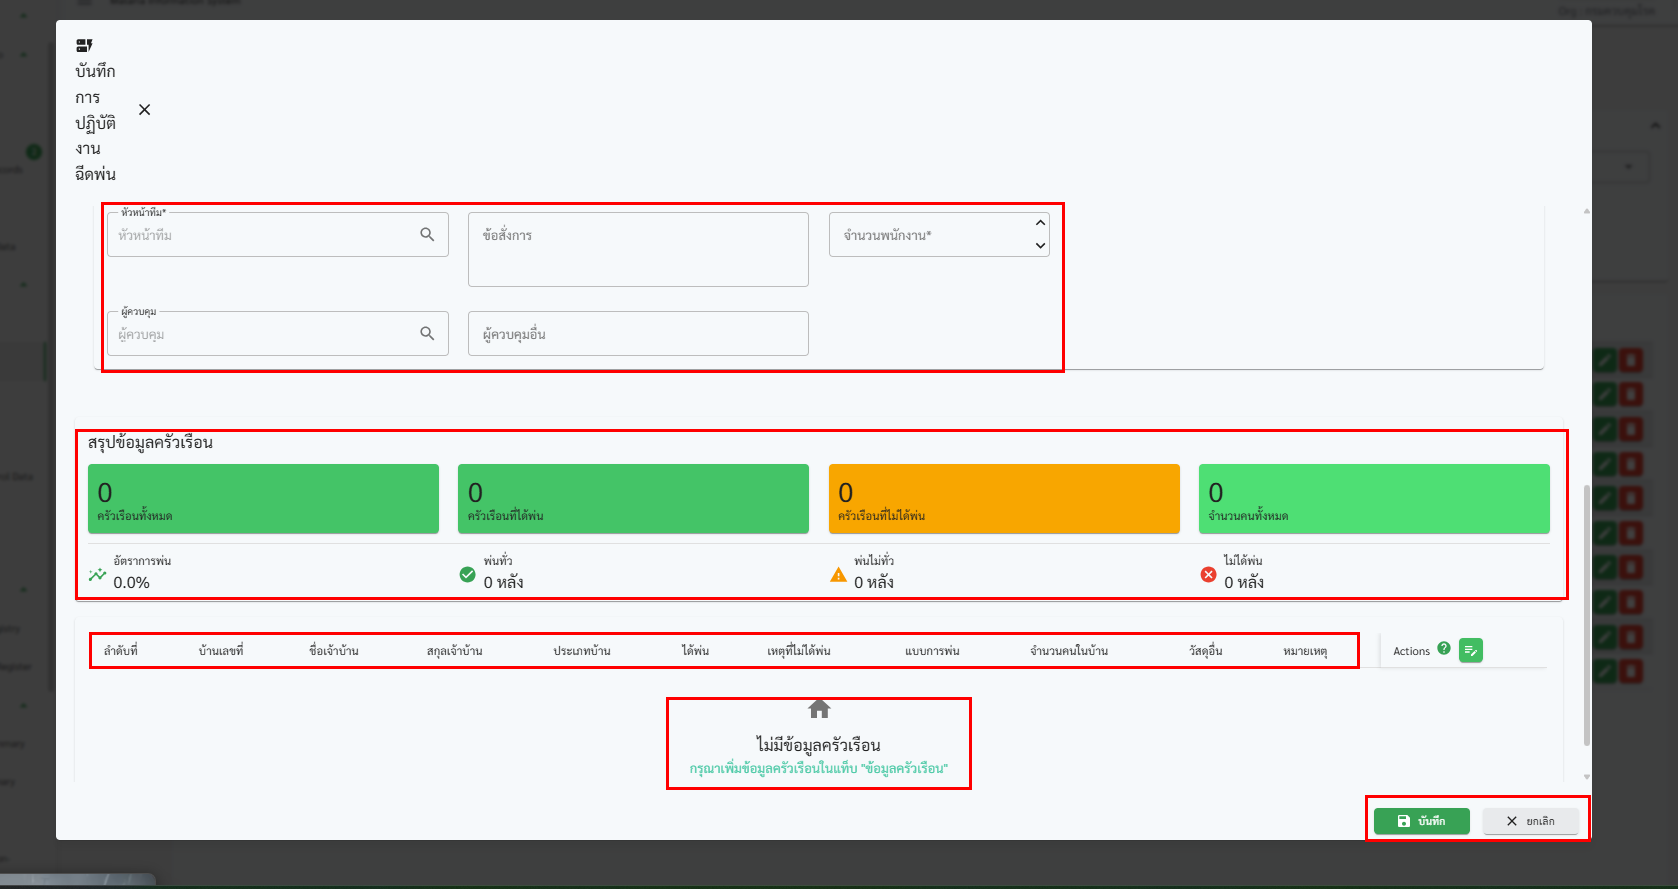1678x889 pixels.
Task: Click the house icon above ไม่มีข้อมูลครัวเรือน
Action: tap(819, 709)
